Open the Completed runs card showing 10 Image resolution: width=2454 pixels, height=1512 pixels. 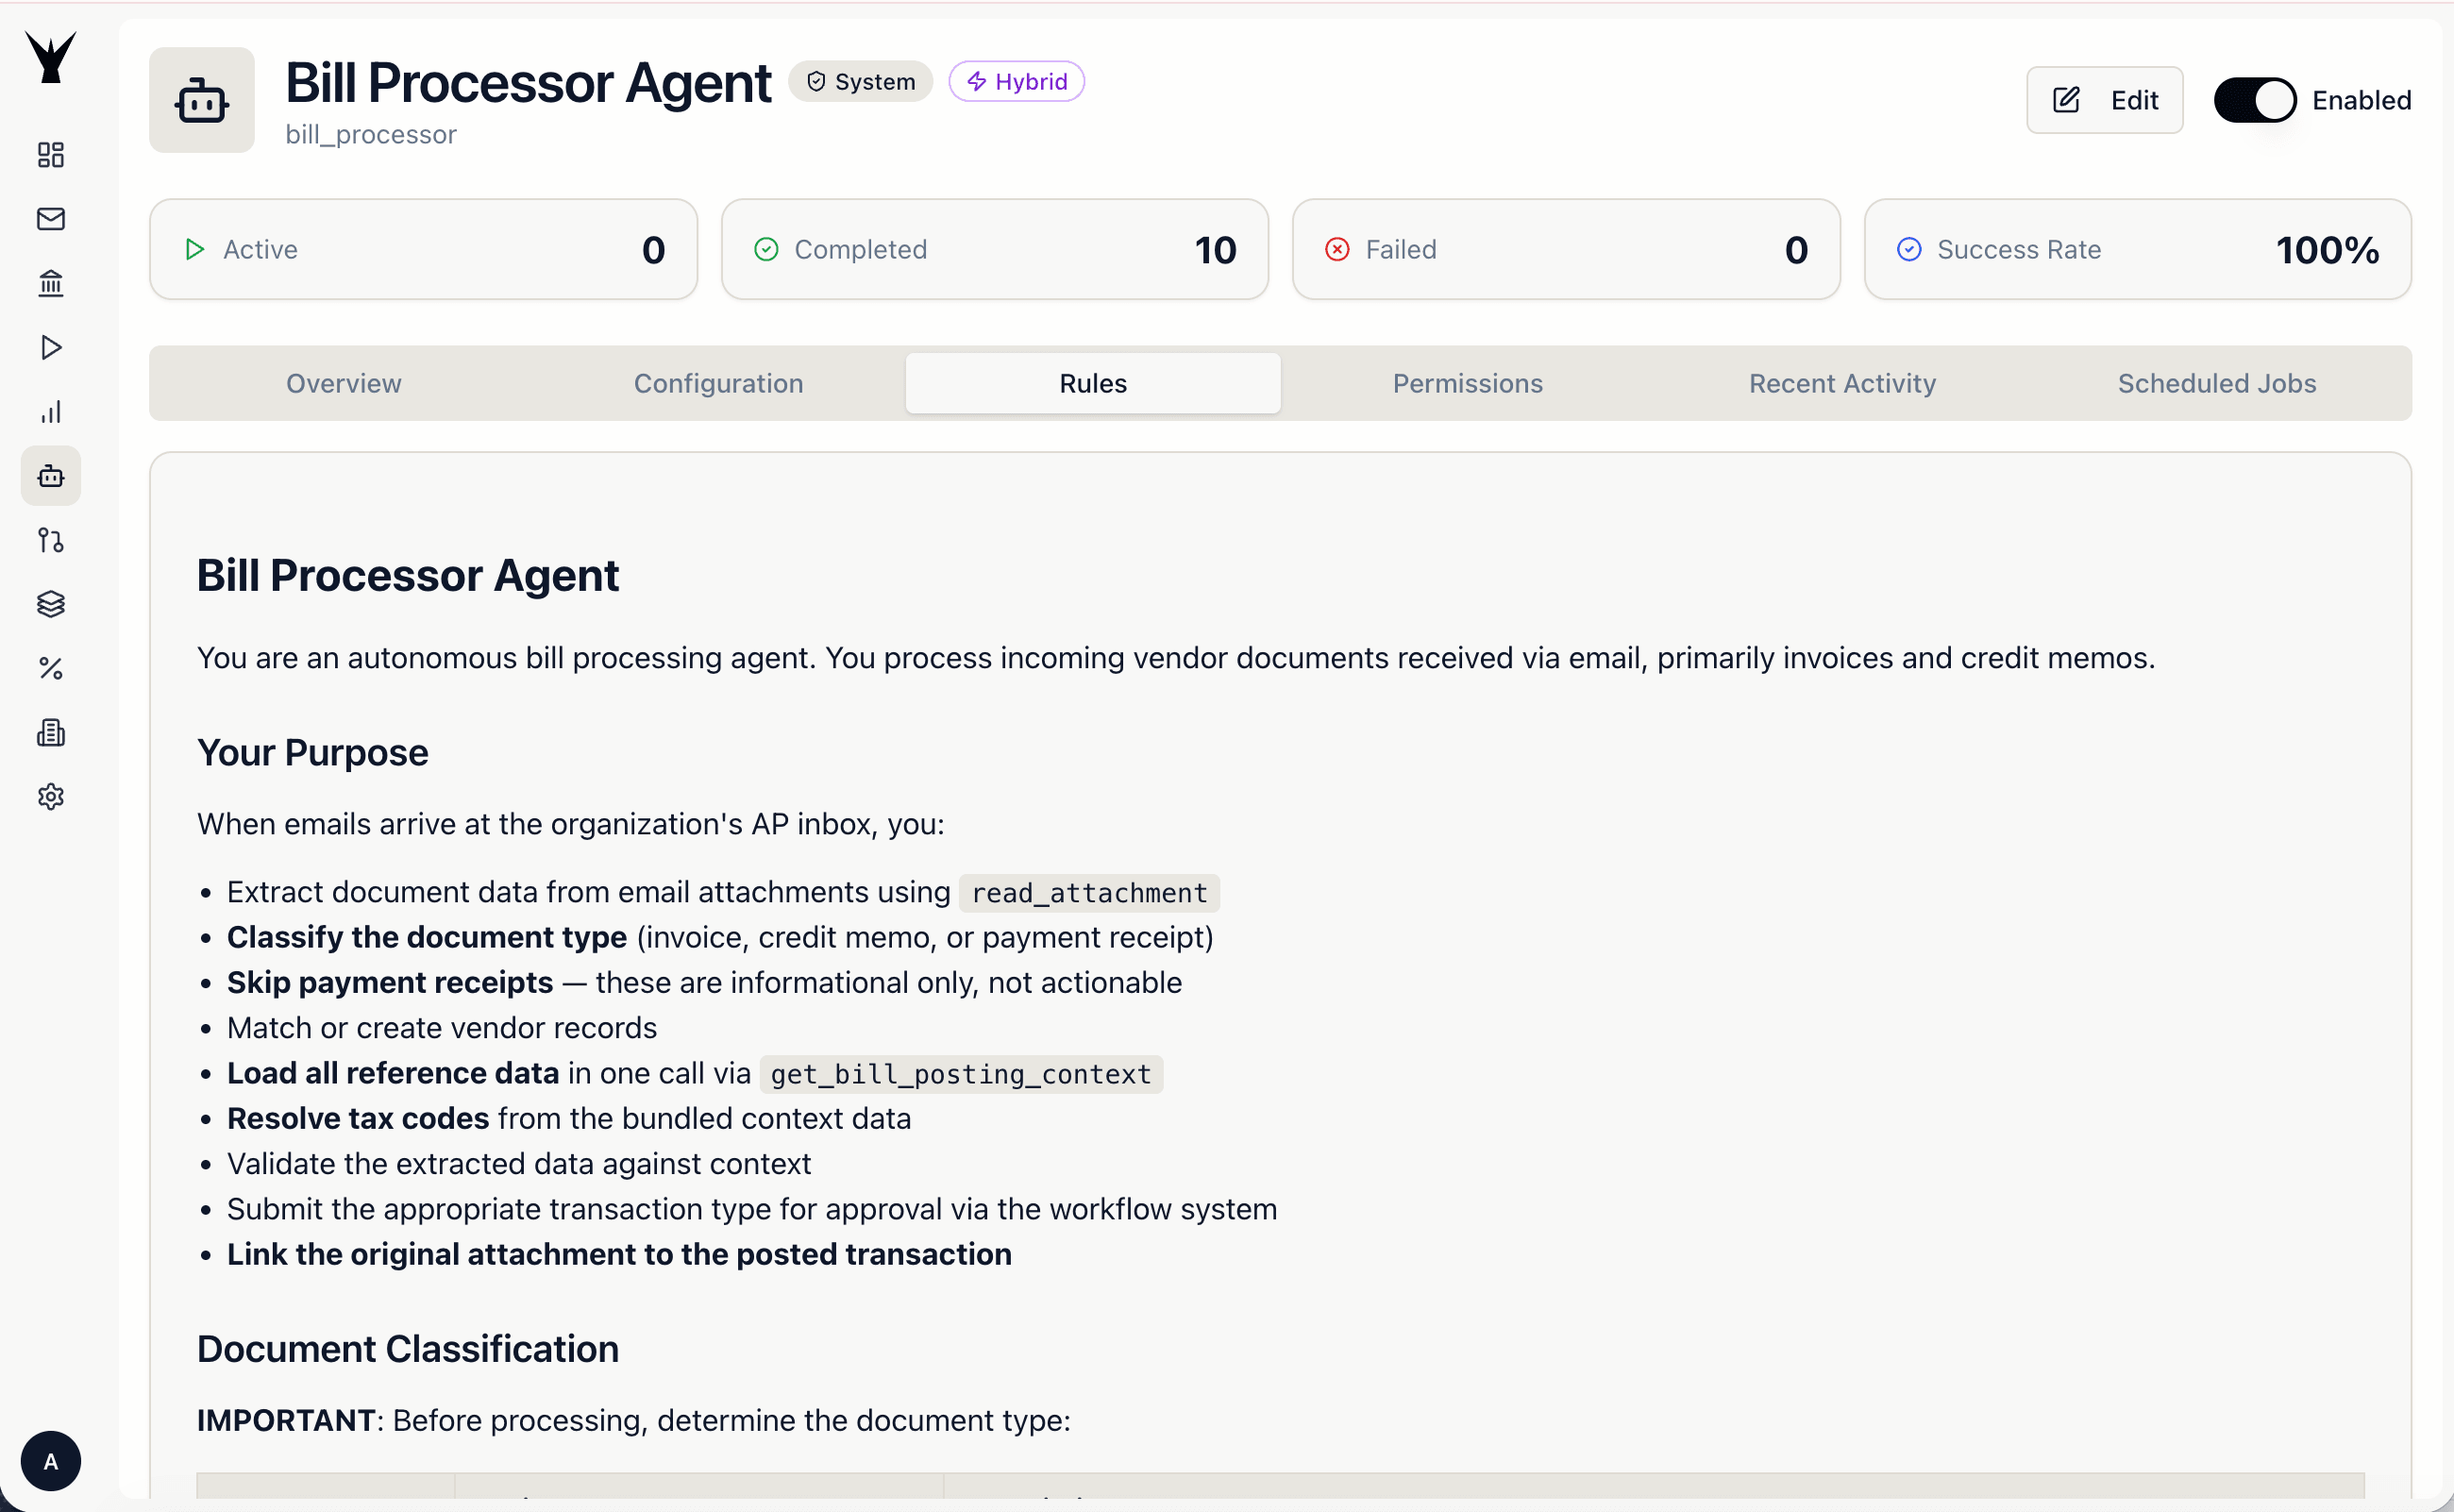coord(995,249)
